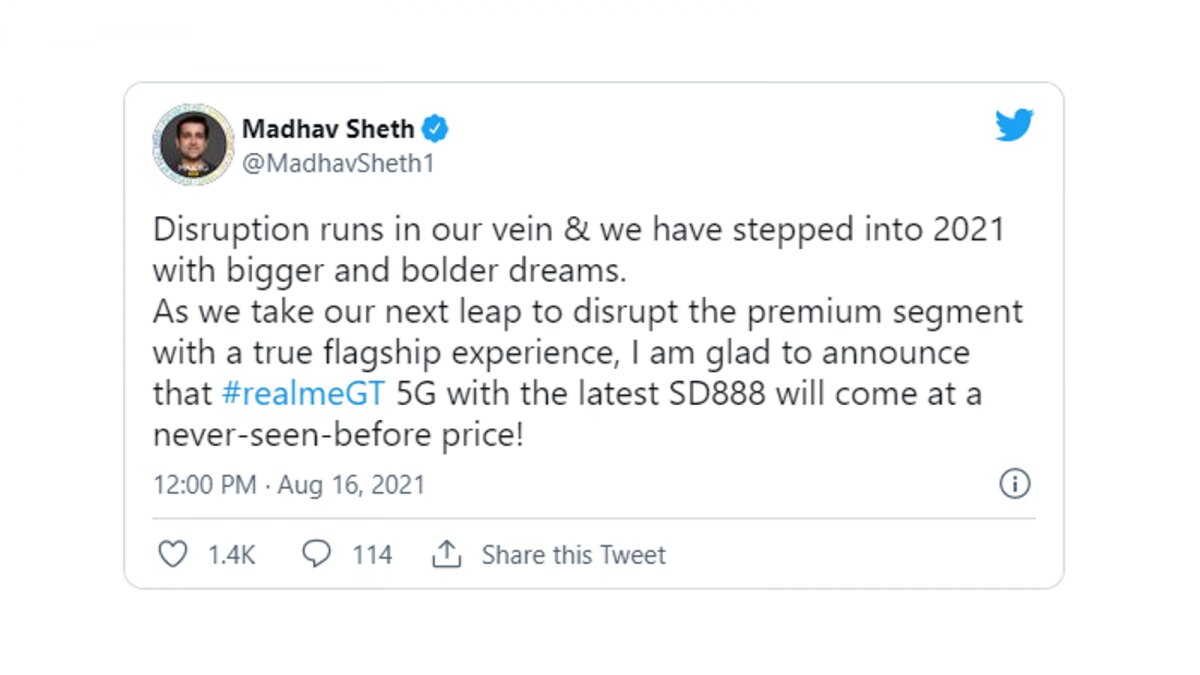
Task: Visit the @MadhavSheth1 handle link
Action: (x=338, y=163)
